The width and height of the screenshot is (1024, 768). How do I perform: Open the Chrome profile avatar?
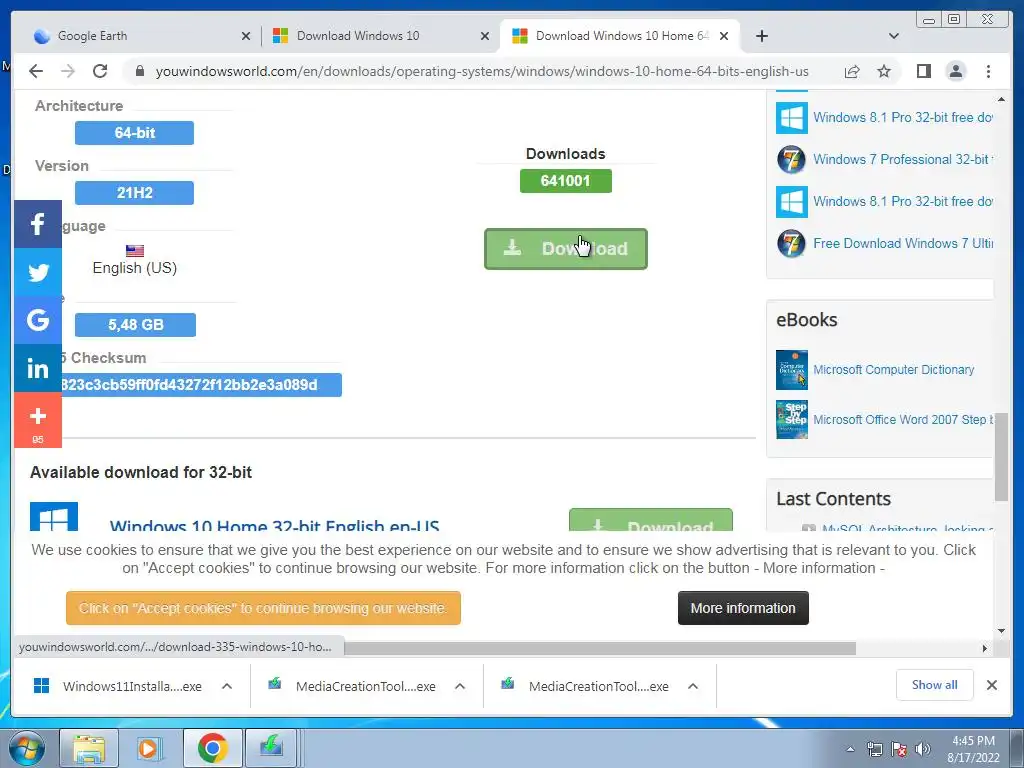tap(955, 71)
